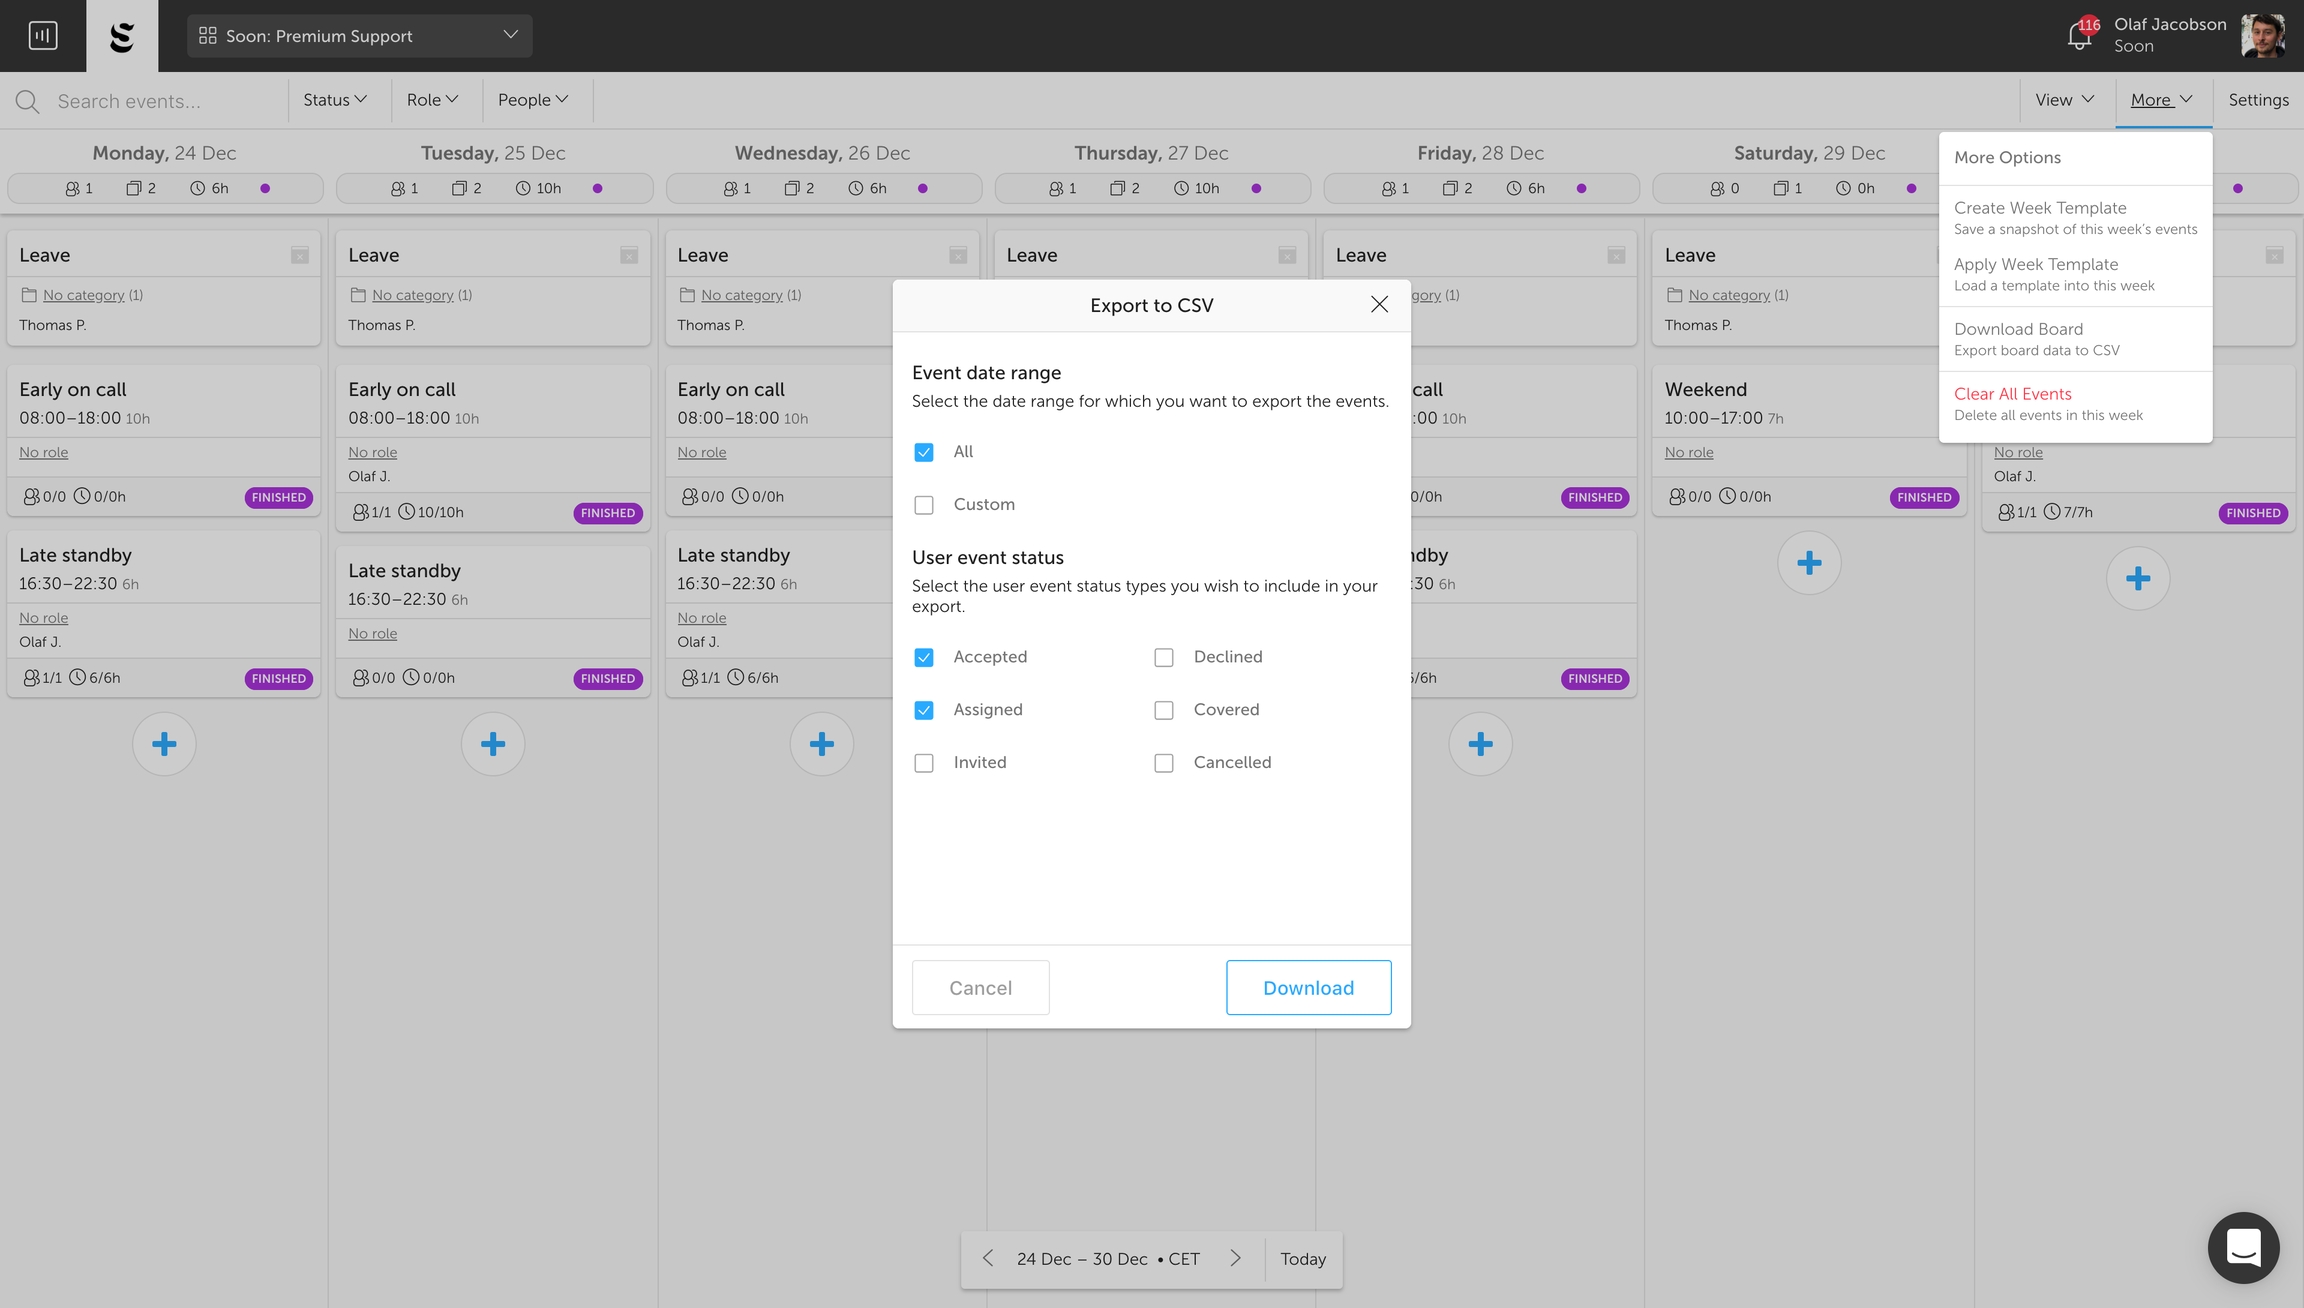Viewport: 2304px width, 1308px height.
Task: Uncheck the Accepted status checkbox
Action: coord(924,657)
